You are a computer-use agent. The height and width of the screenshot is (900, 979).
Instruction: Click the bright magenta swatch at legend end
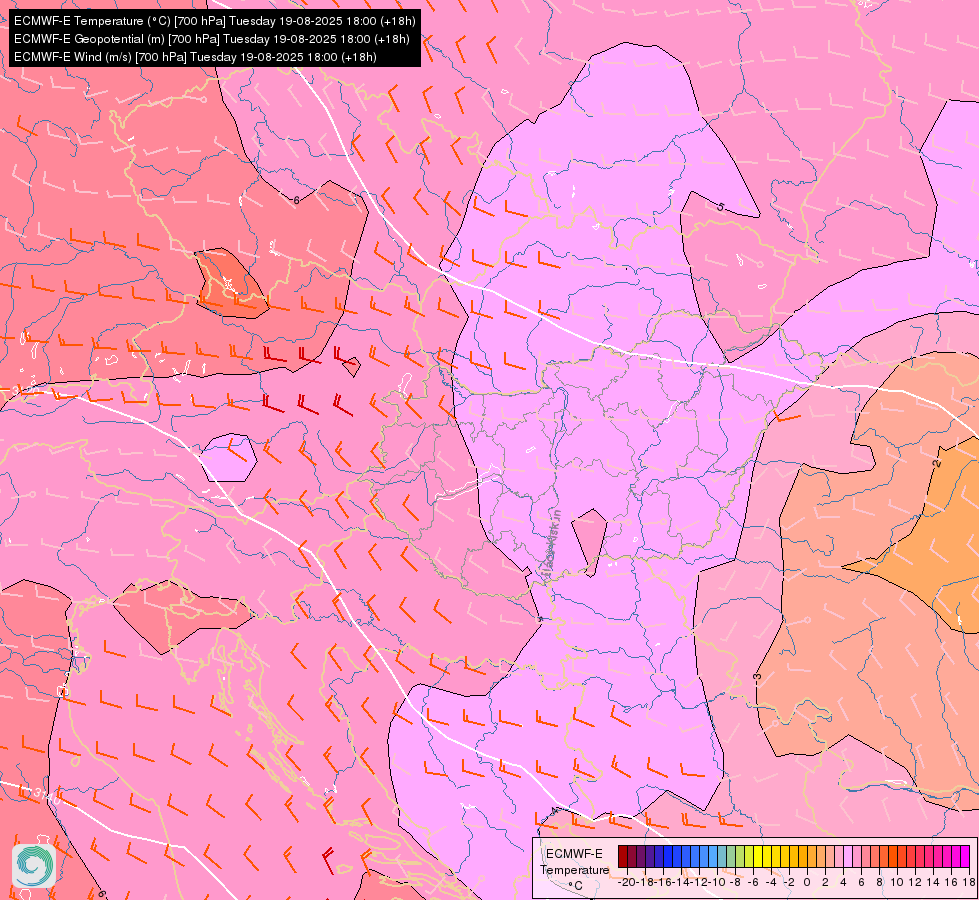click(x=965, y=856)
